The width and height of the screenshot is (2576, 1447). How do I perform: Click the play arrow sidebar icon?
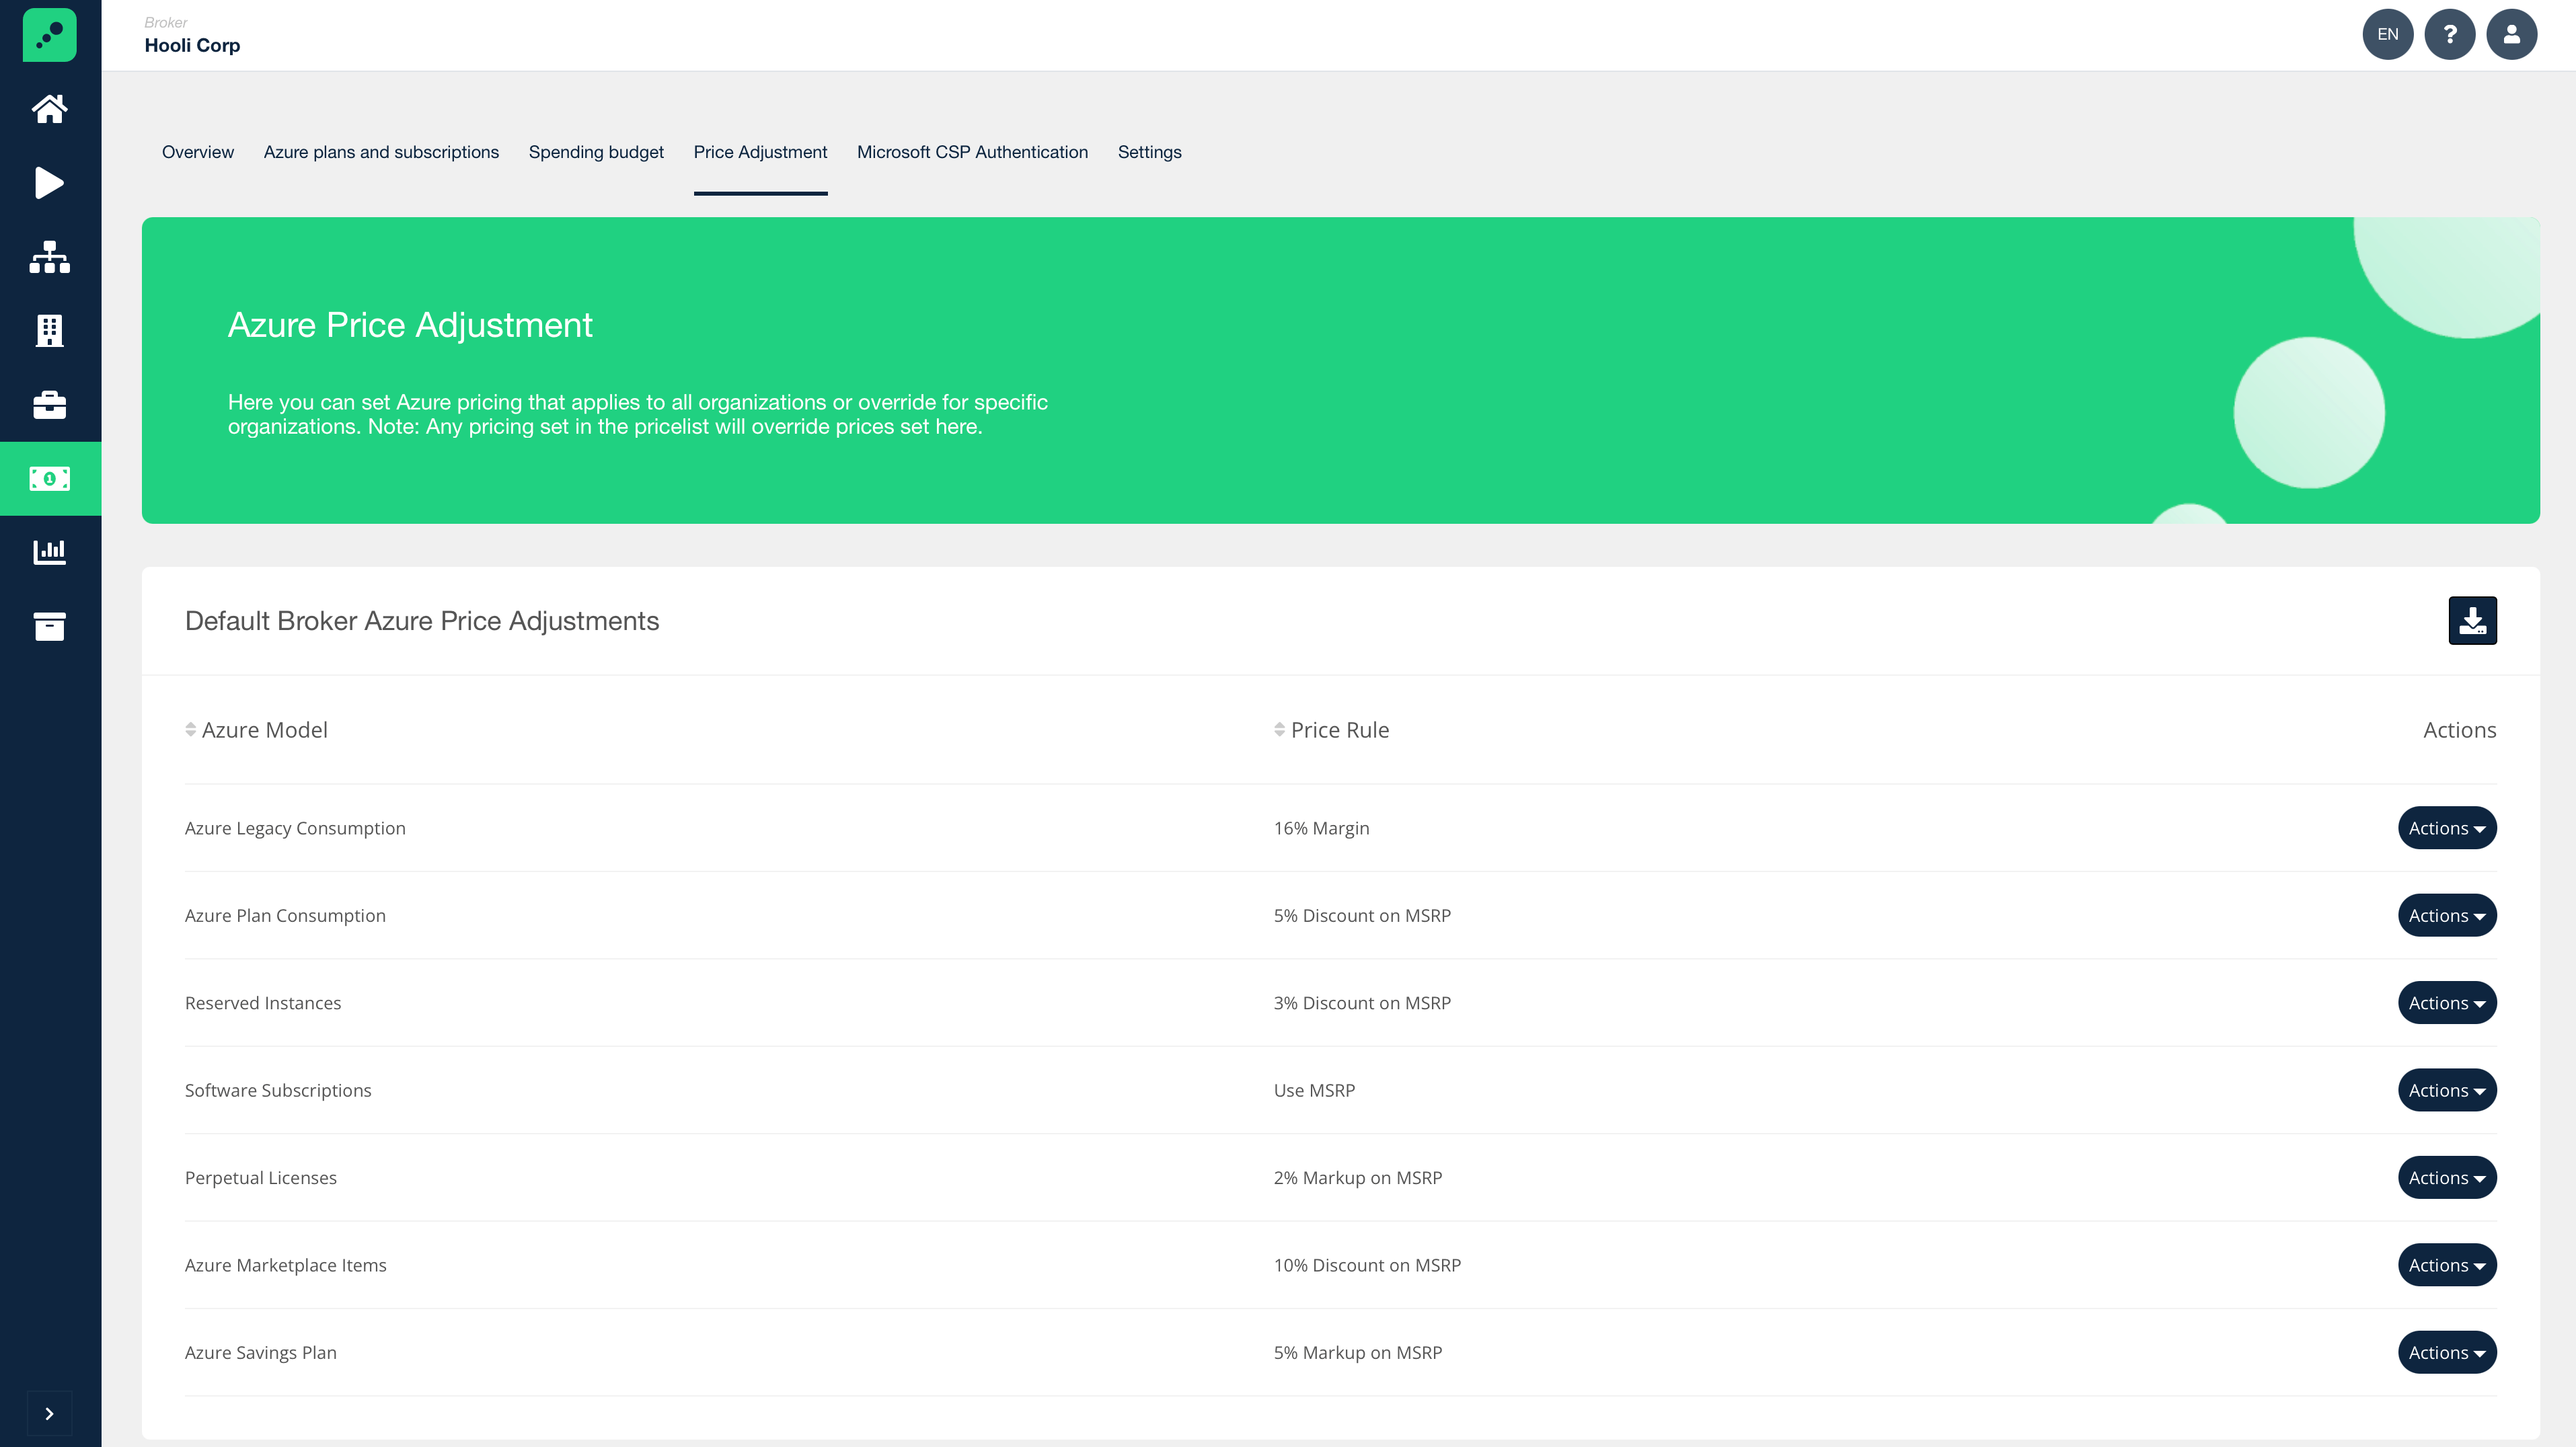50,183
